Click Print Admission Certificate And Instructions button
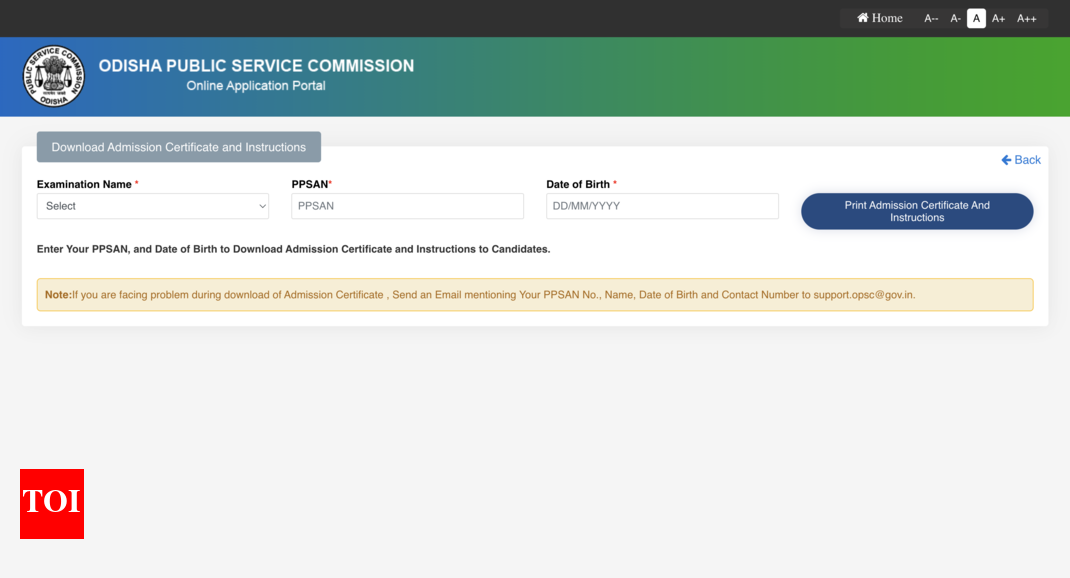 click(917, 212)
